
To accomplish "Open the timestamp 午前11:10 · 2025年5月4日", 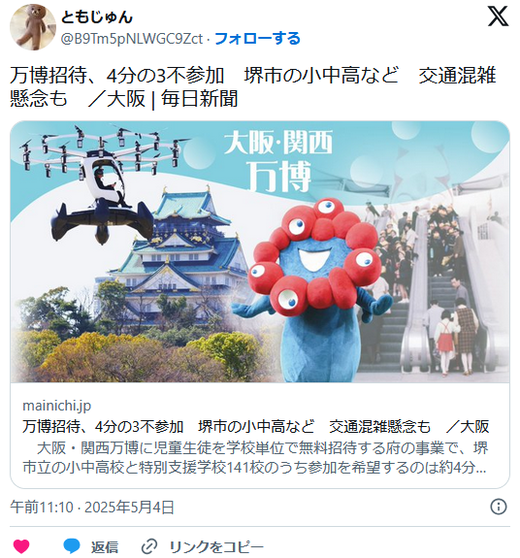I will coord(92,507).
